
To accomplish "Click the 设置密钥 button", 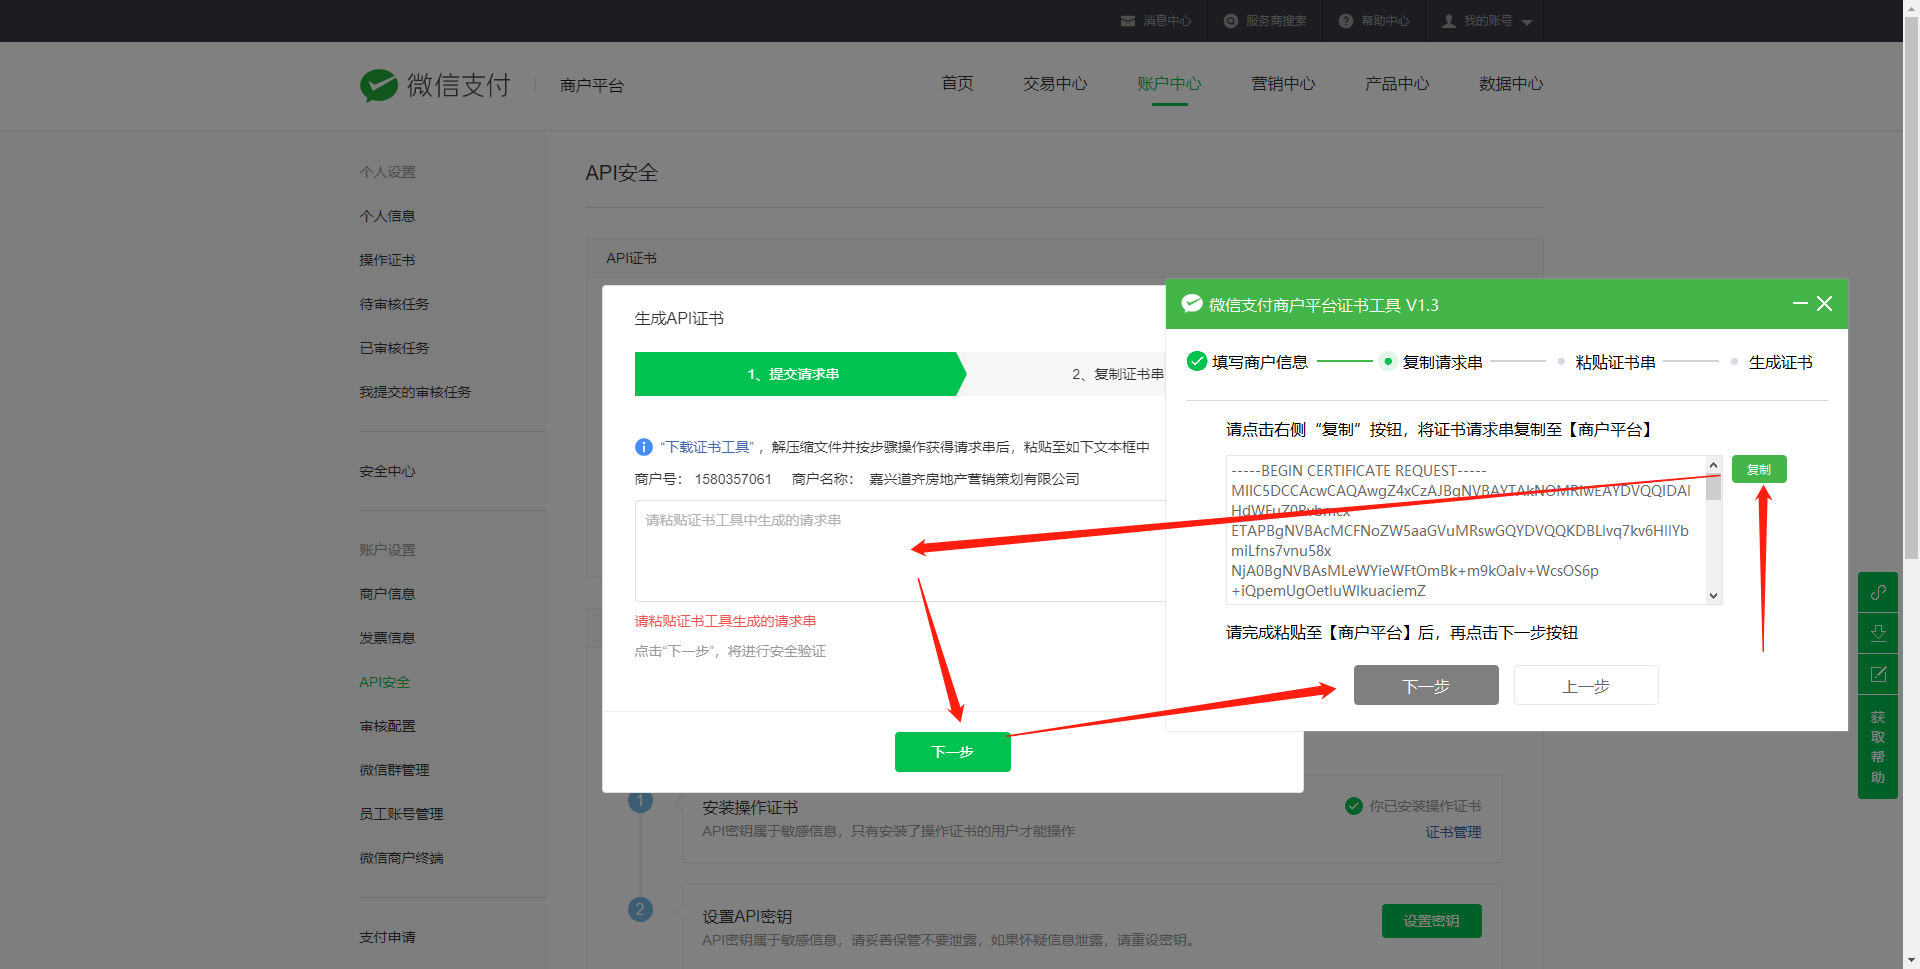I will pyautogui.click(x=1431, y=921).
